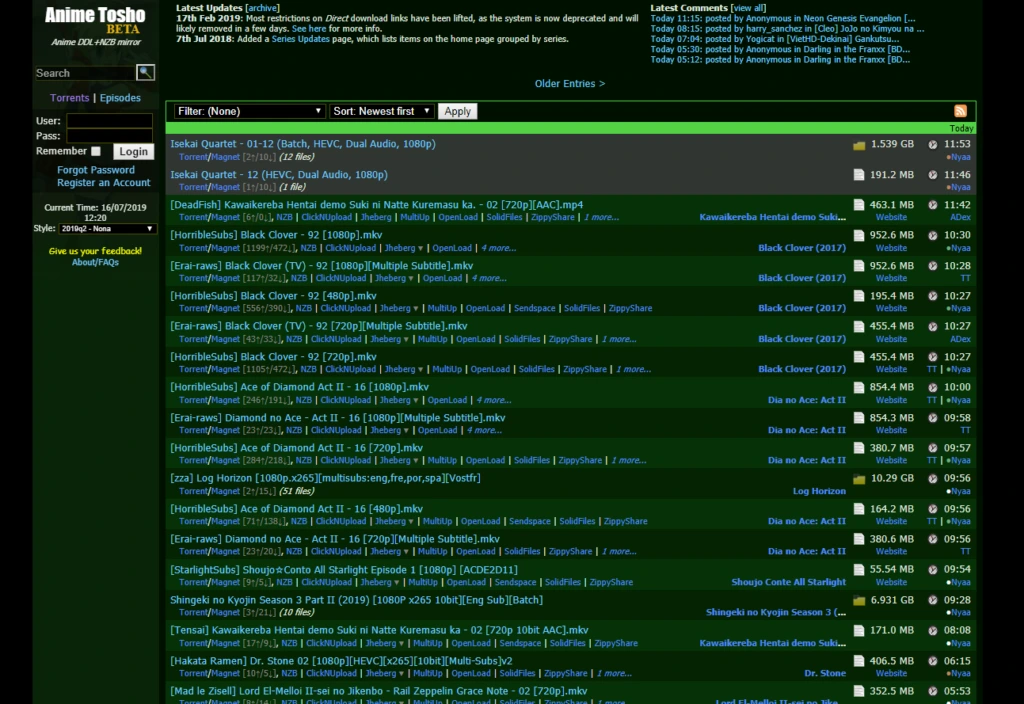Click the folder icon on Log Horizon batch entry
The width and height of the screenshot is (1024, 704).
[x=858, y=478]
